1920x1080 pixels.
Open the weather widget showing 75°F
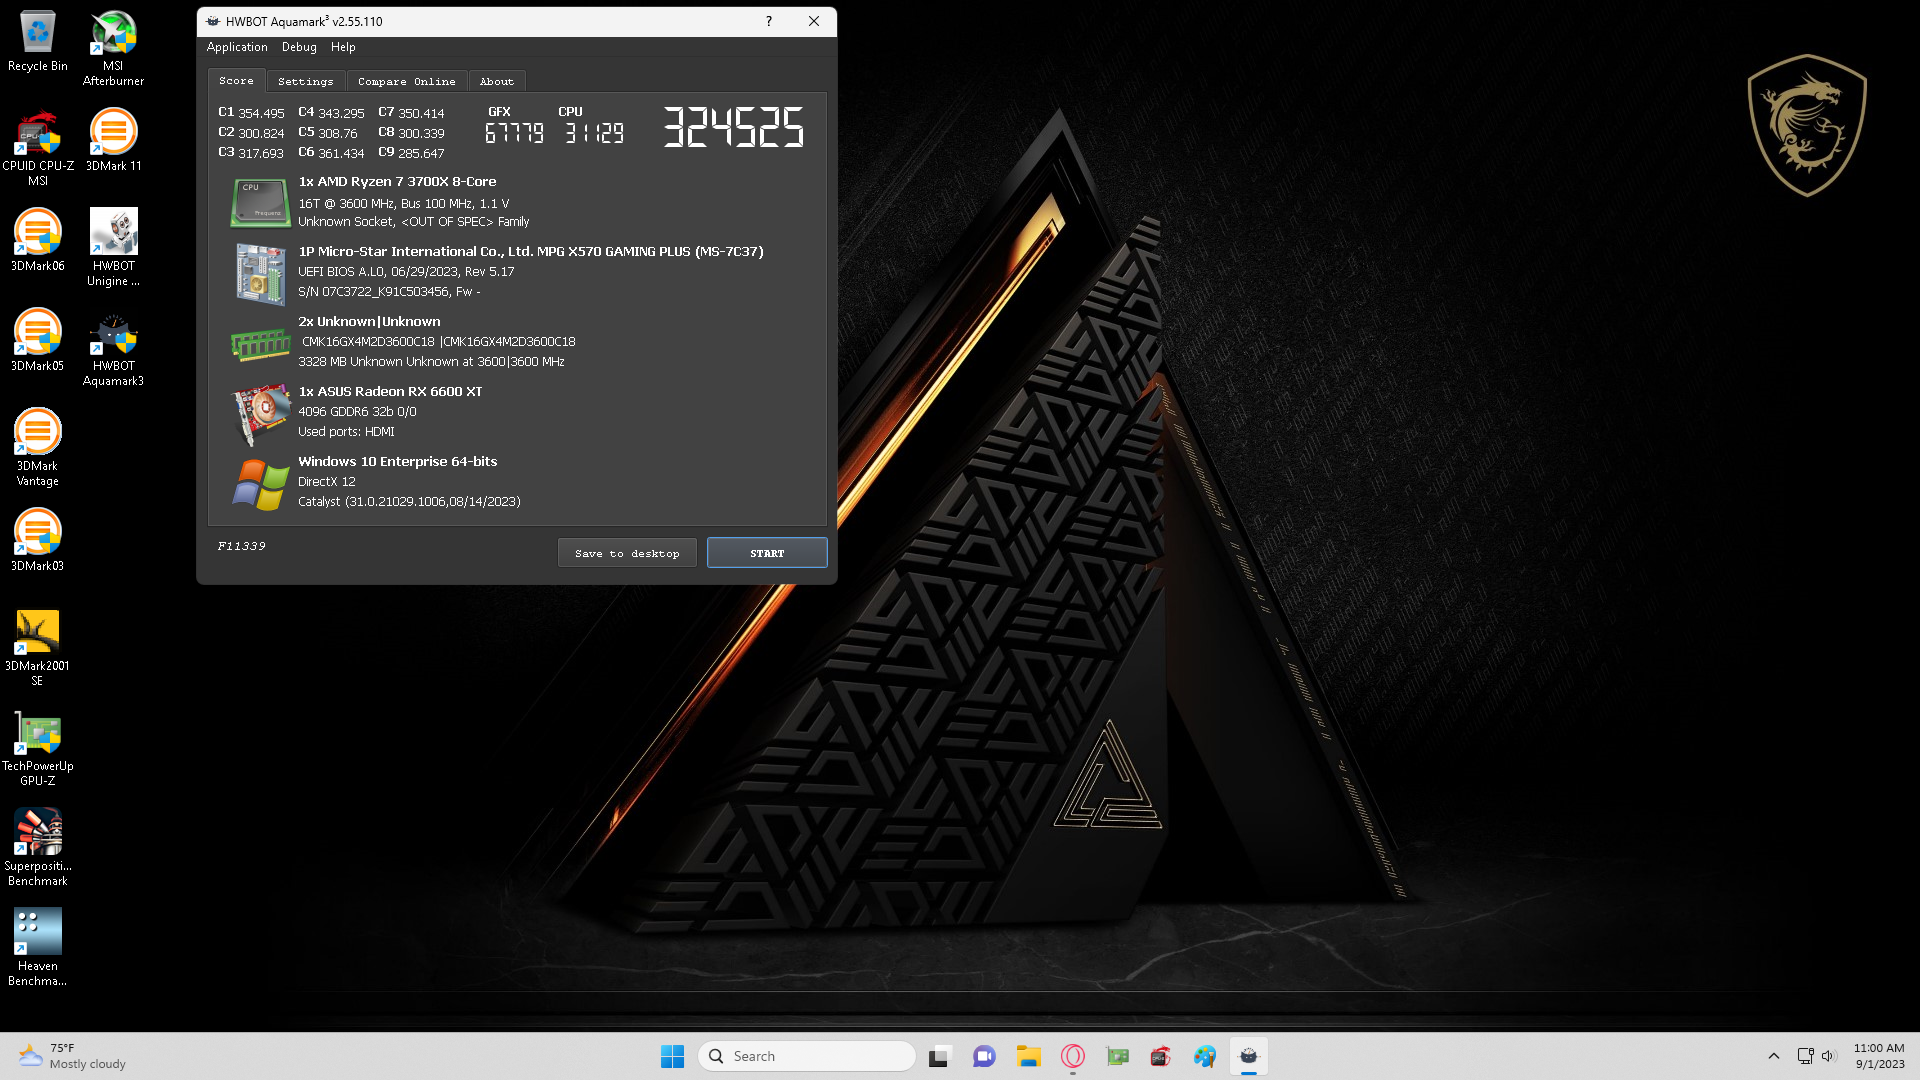pos(72,1056)
